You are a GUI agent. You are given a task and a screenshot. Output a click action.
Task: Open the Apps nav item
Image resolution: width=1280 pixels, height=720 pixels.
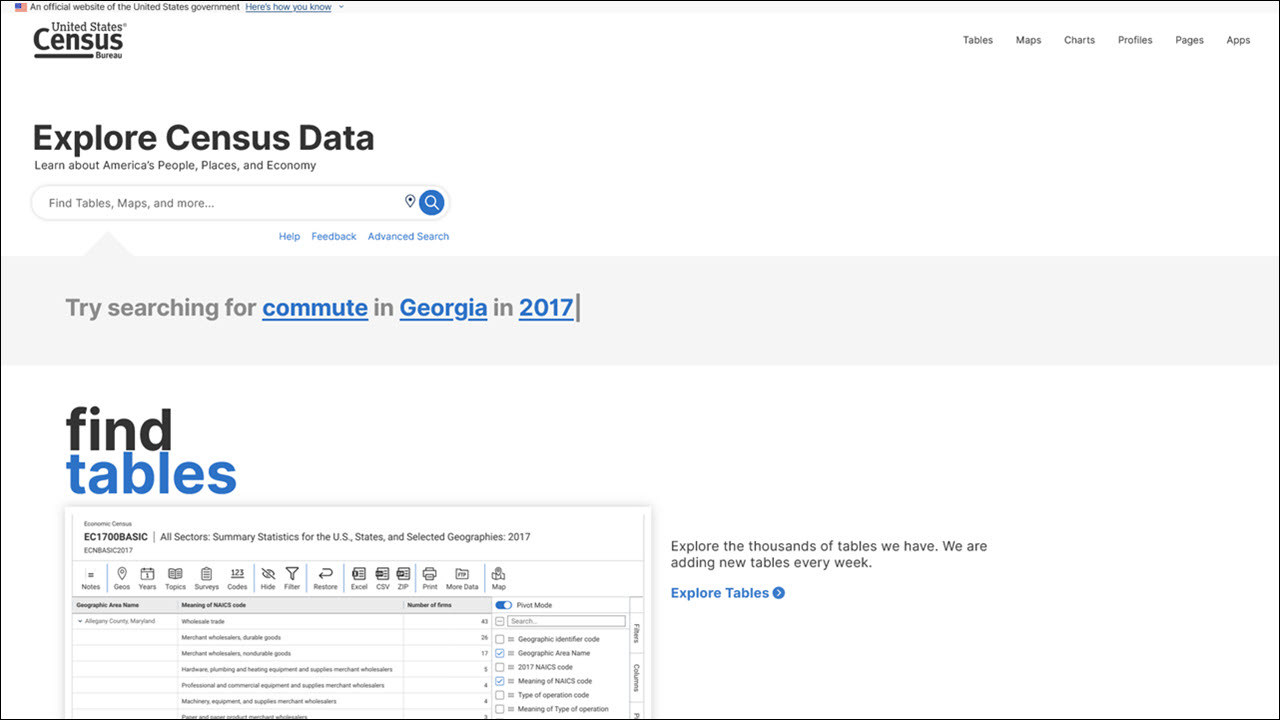(1238, 40)
